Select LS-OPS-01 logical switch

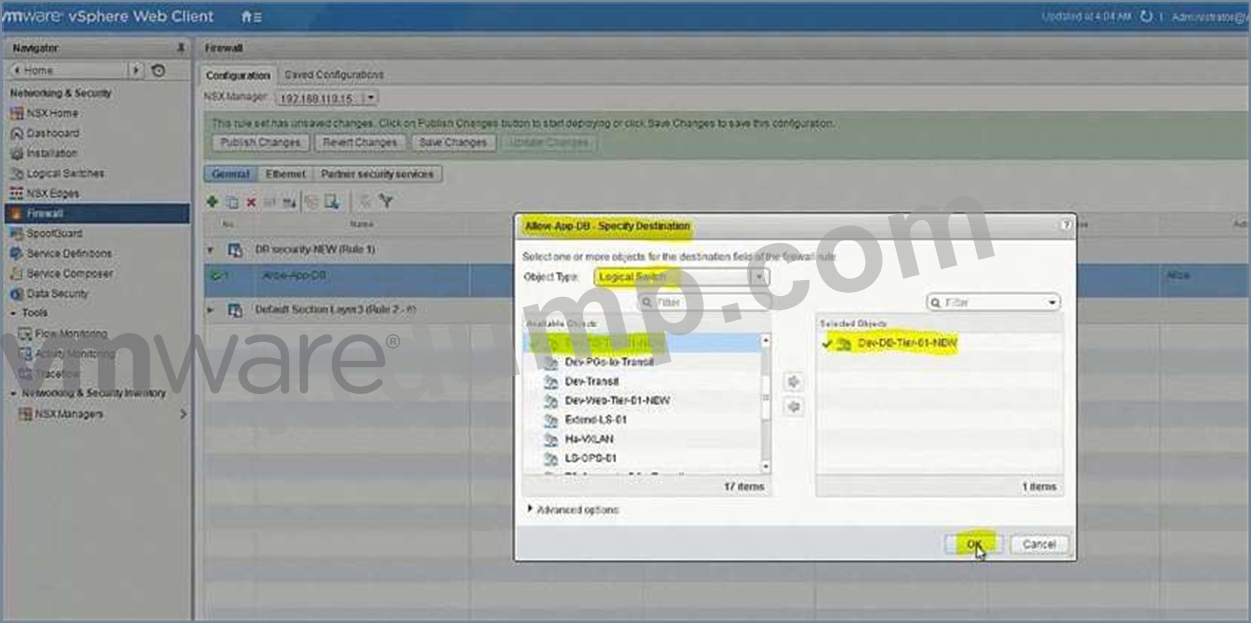[591, 458]
